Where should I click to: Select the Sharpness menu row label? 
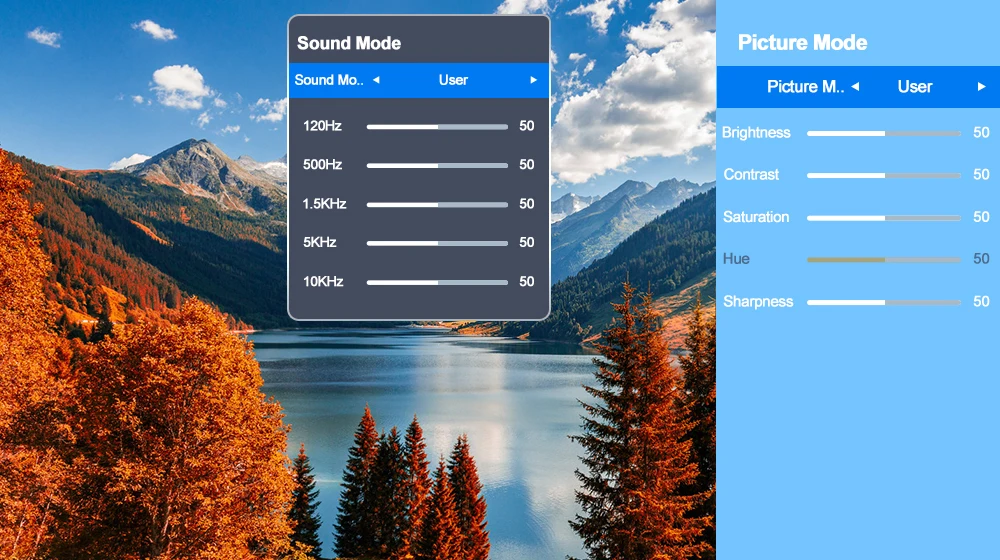click(758, 302)
